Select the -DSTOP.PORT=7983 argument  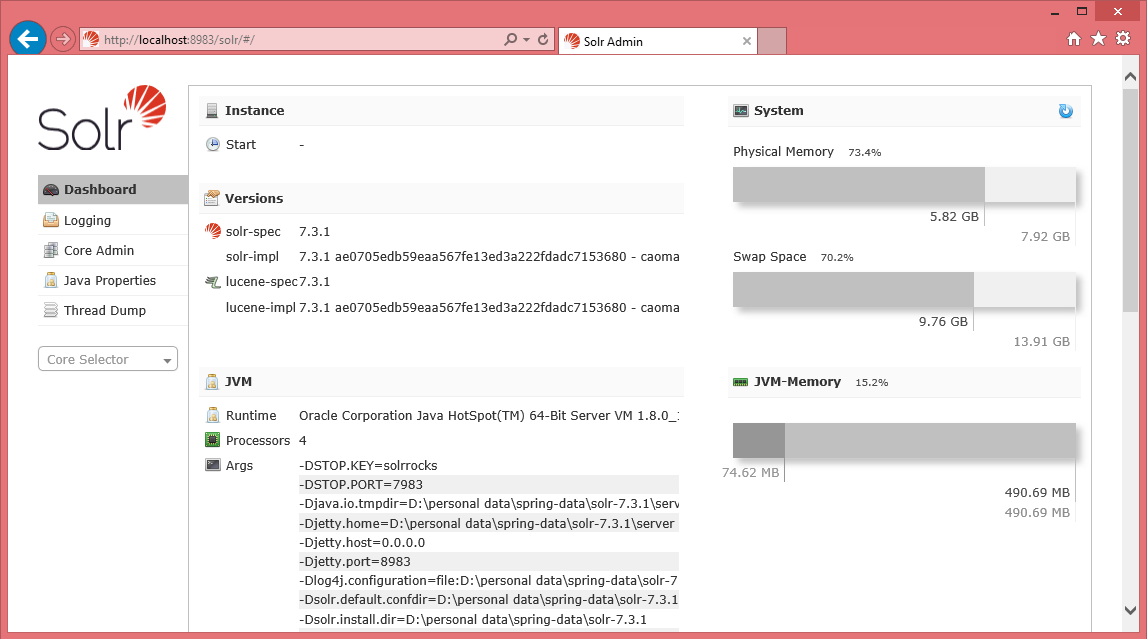pos(361,485)
